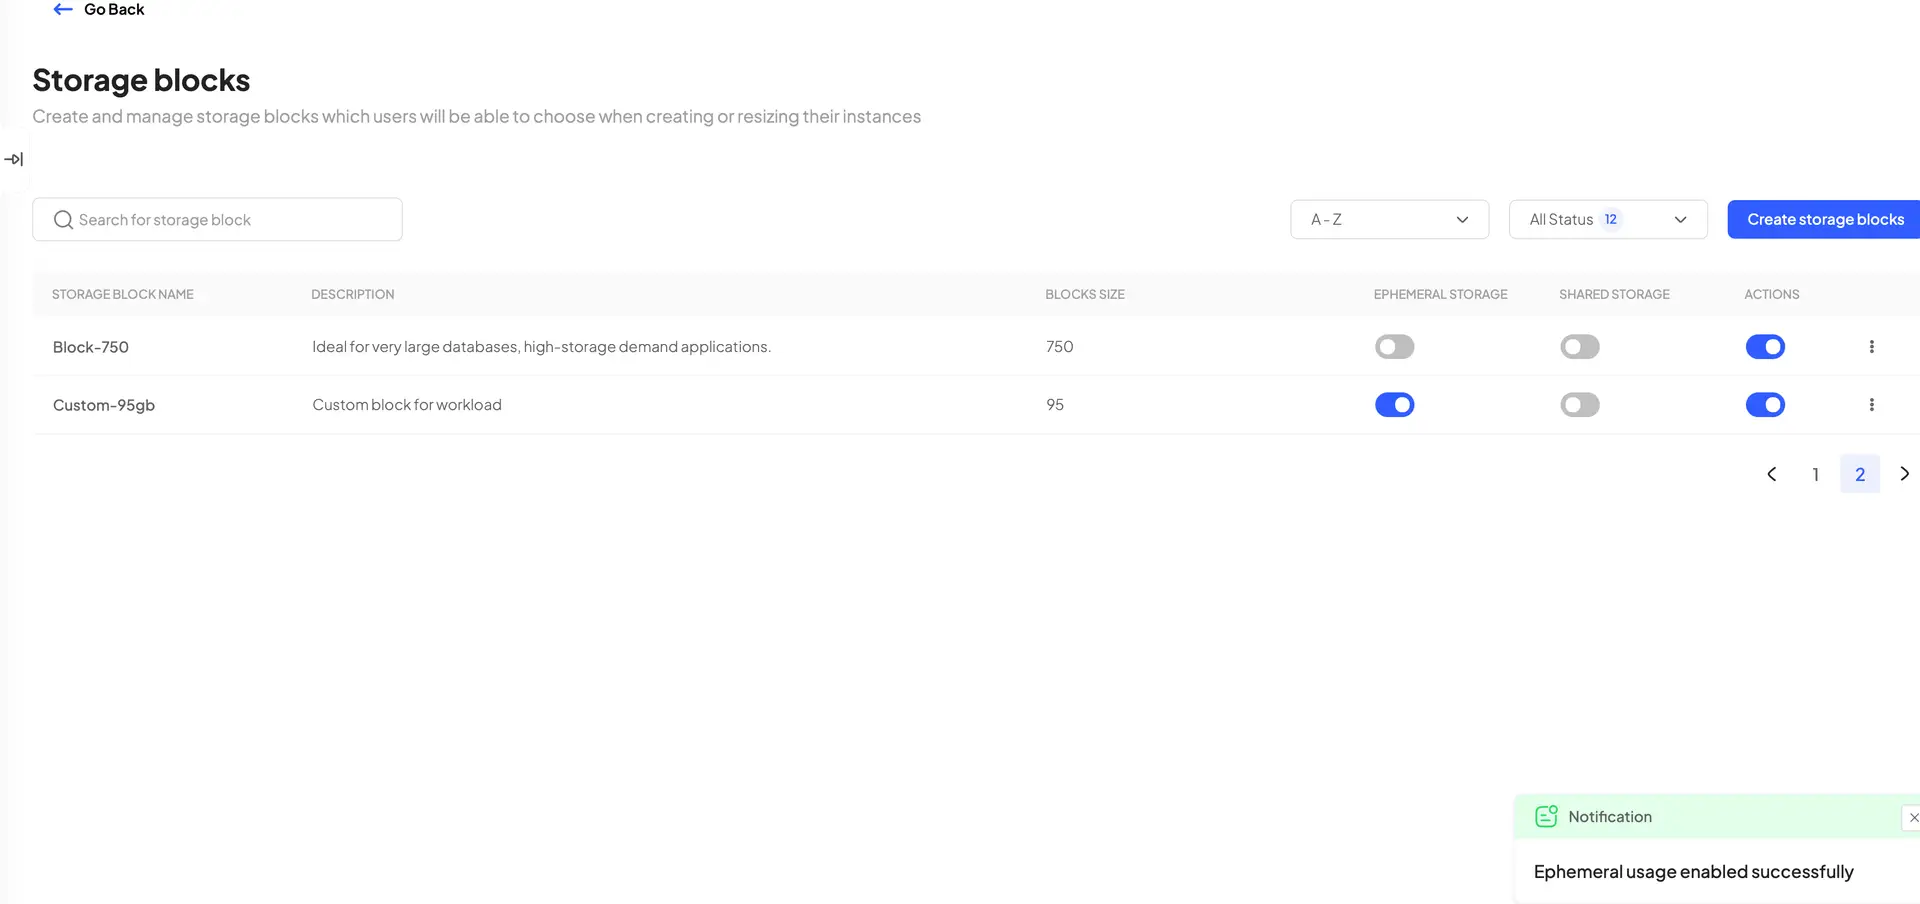1920x904 pixels.
Task: Open the kebab menu for Custom-95gb
Action: (1872, 404)
